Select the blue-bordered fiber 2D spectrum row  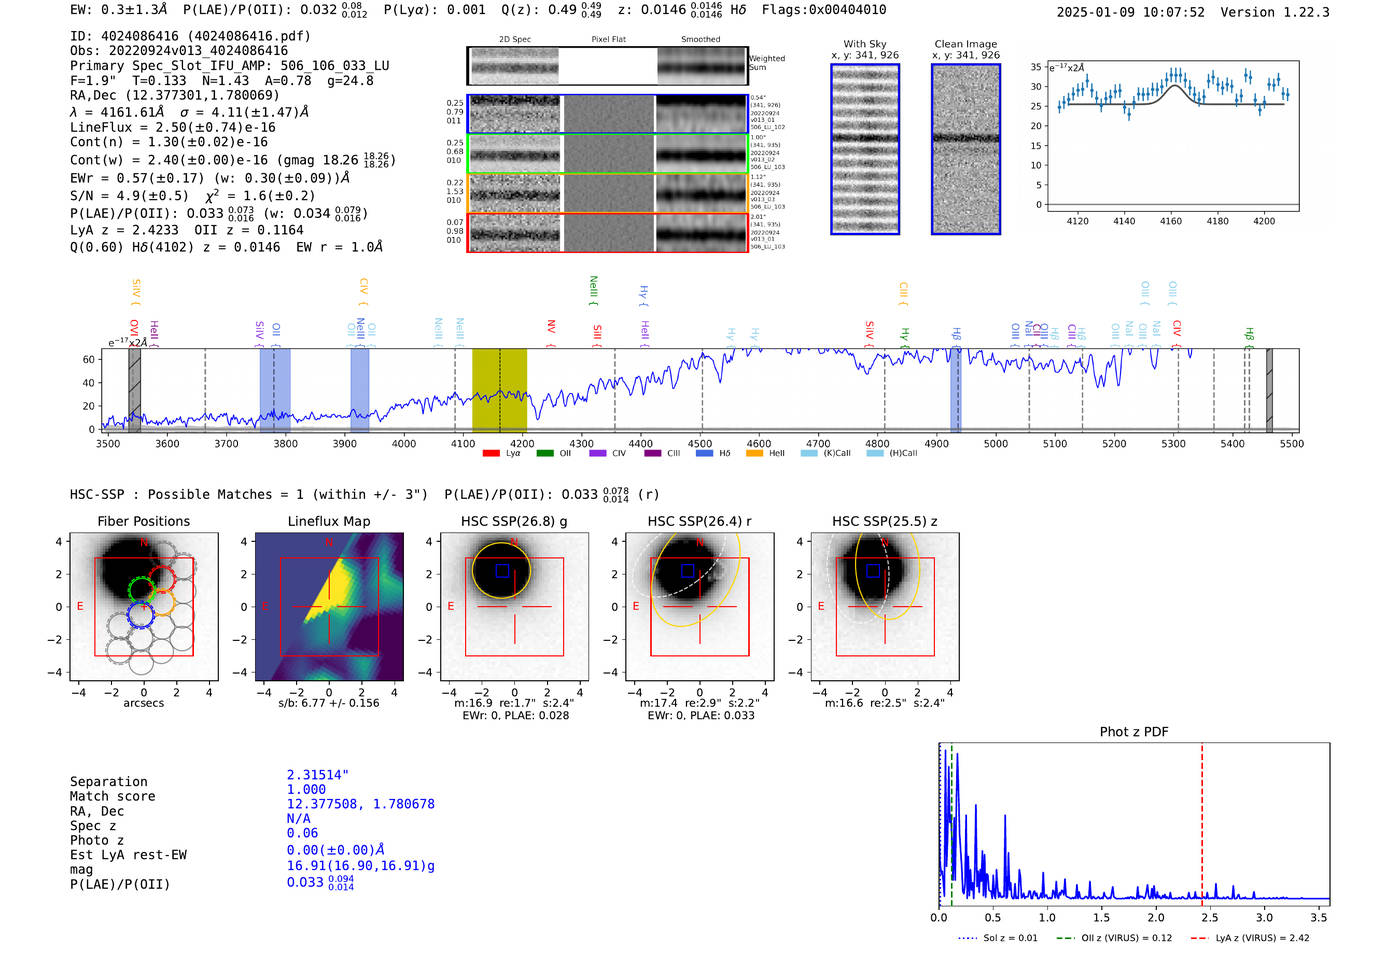[607, 114]
